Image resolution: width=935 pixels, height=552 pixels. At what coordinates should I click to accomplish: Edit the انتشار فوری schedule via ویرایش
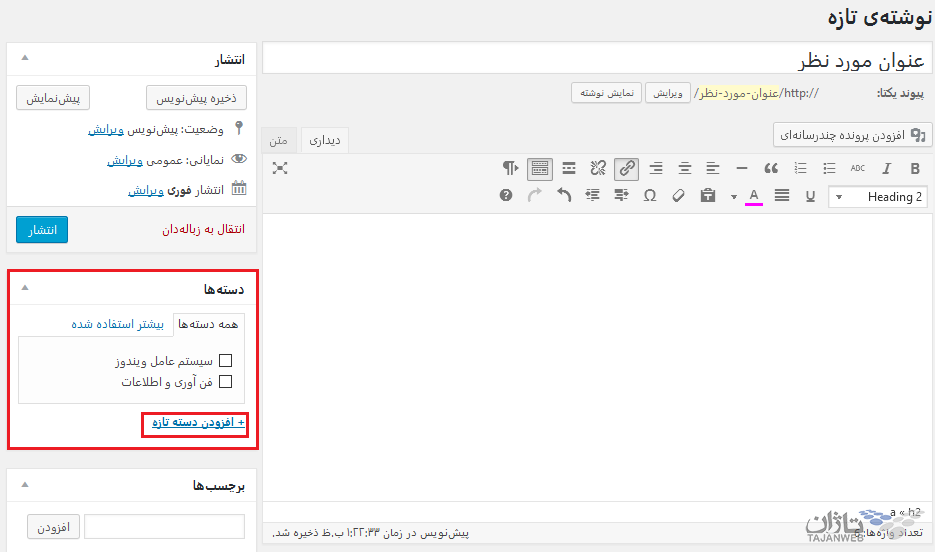click(x=145, y=190)
